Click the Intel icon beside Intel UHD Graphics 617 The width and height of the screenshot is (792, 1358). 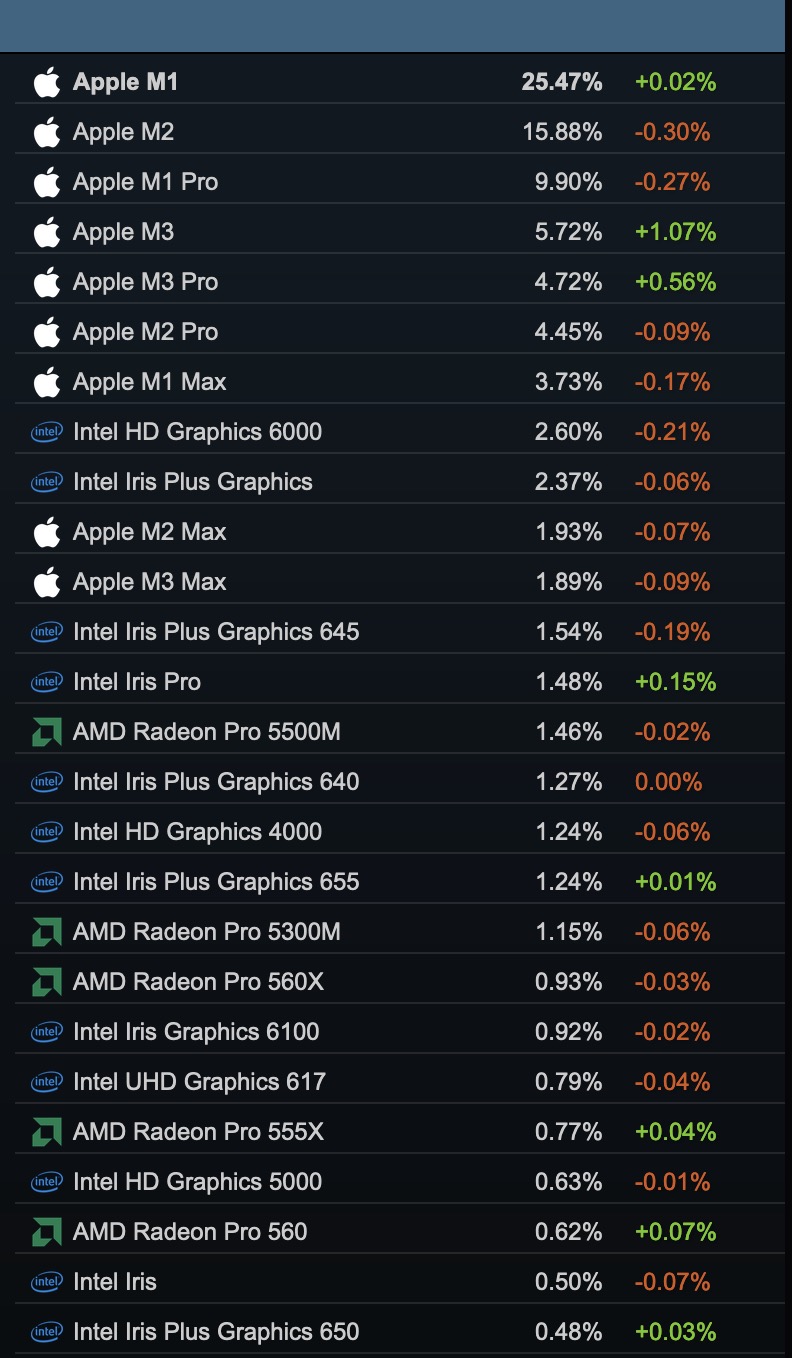47,1082
